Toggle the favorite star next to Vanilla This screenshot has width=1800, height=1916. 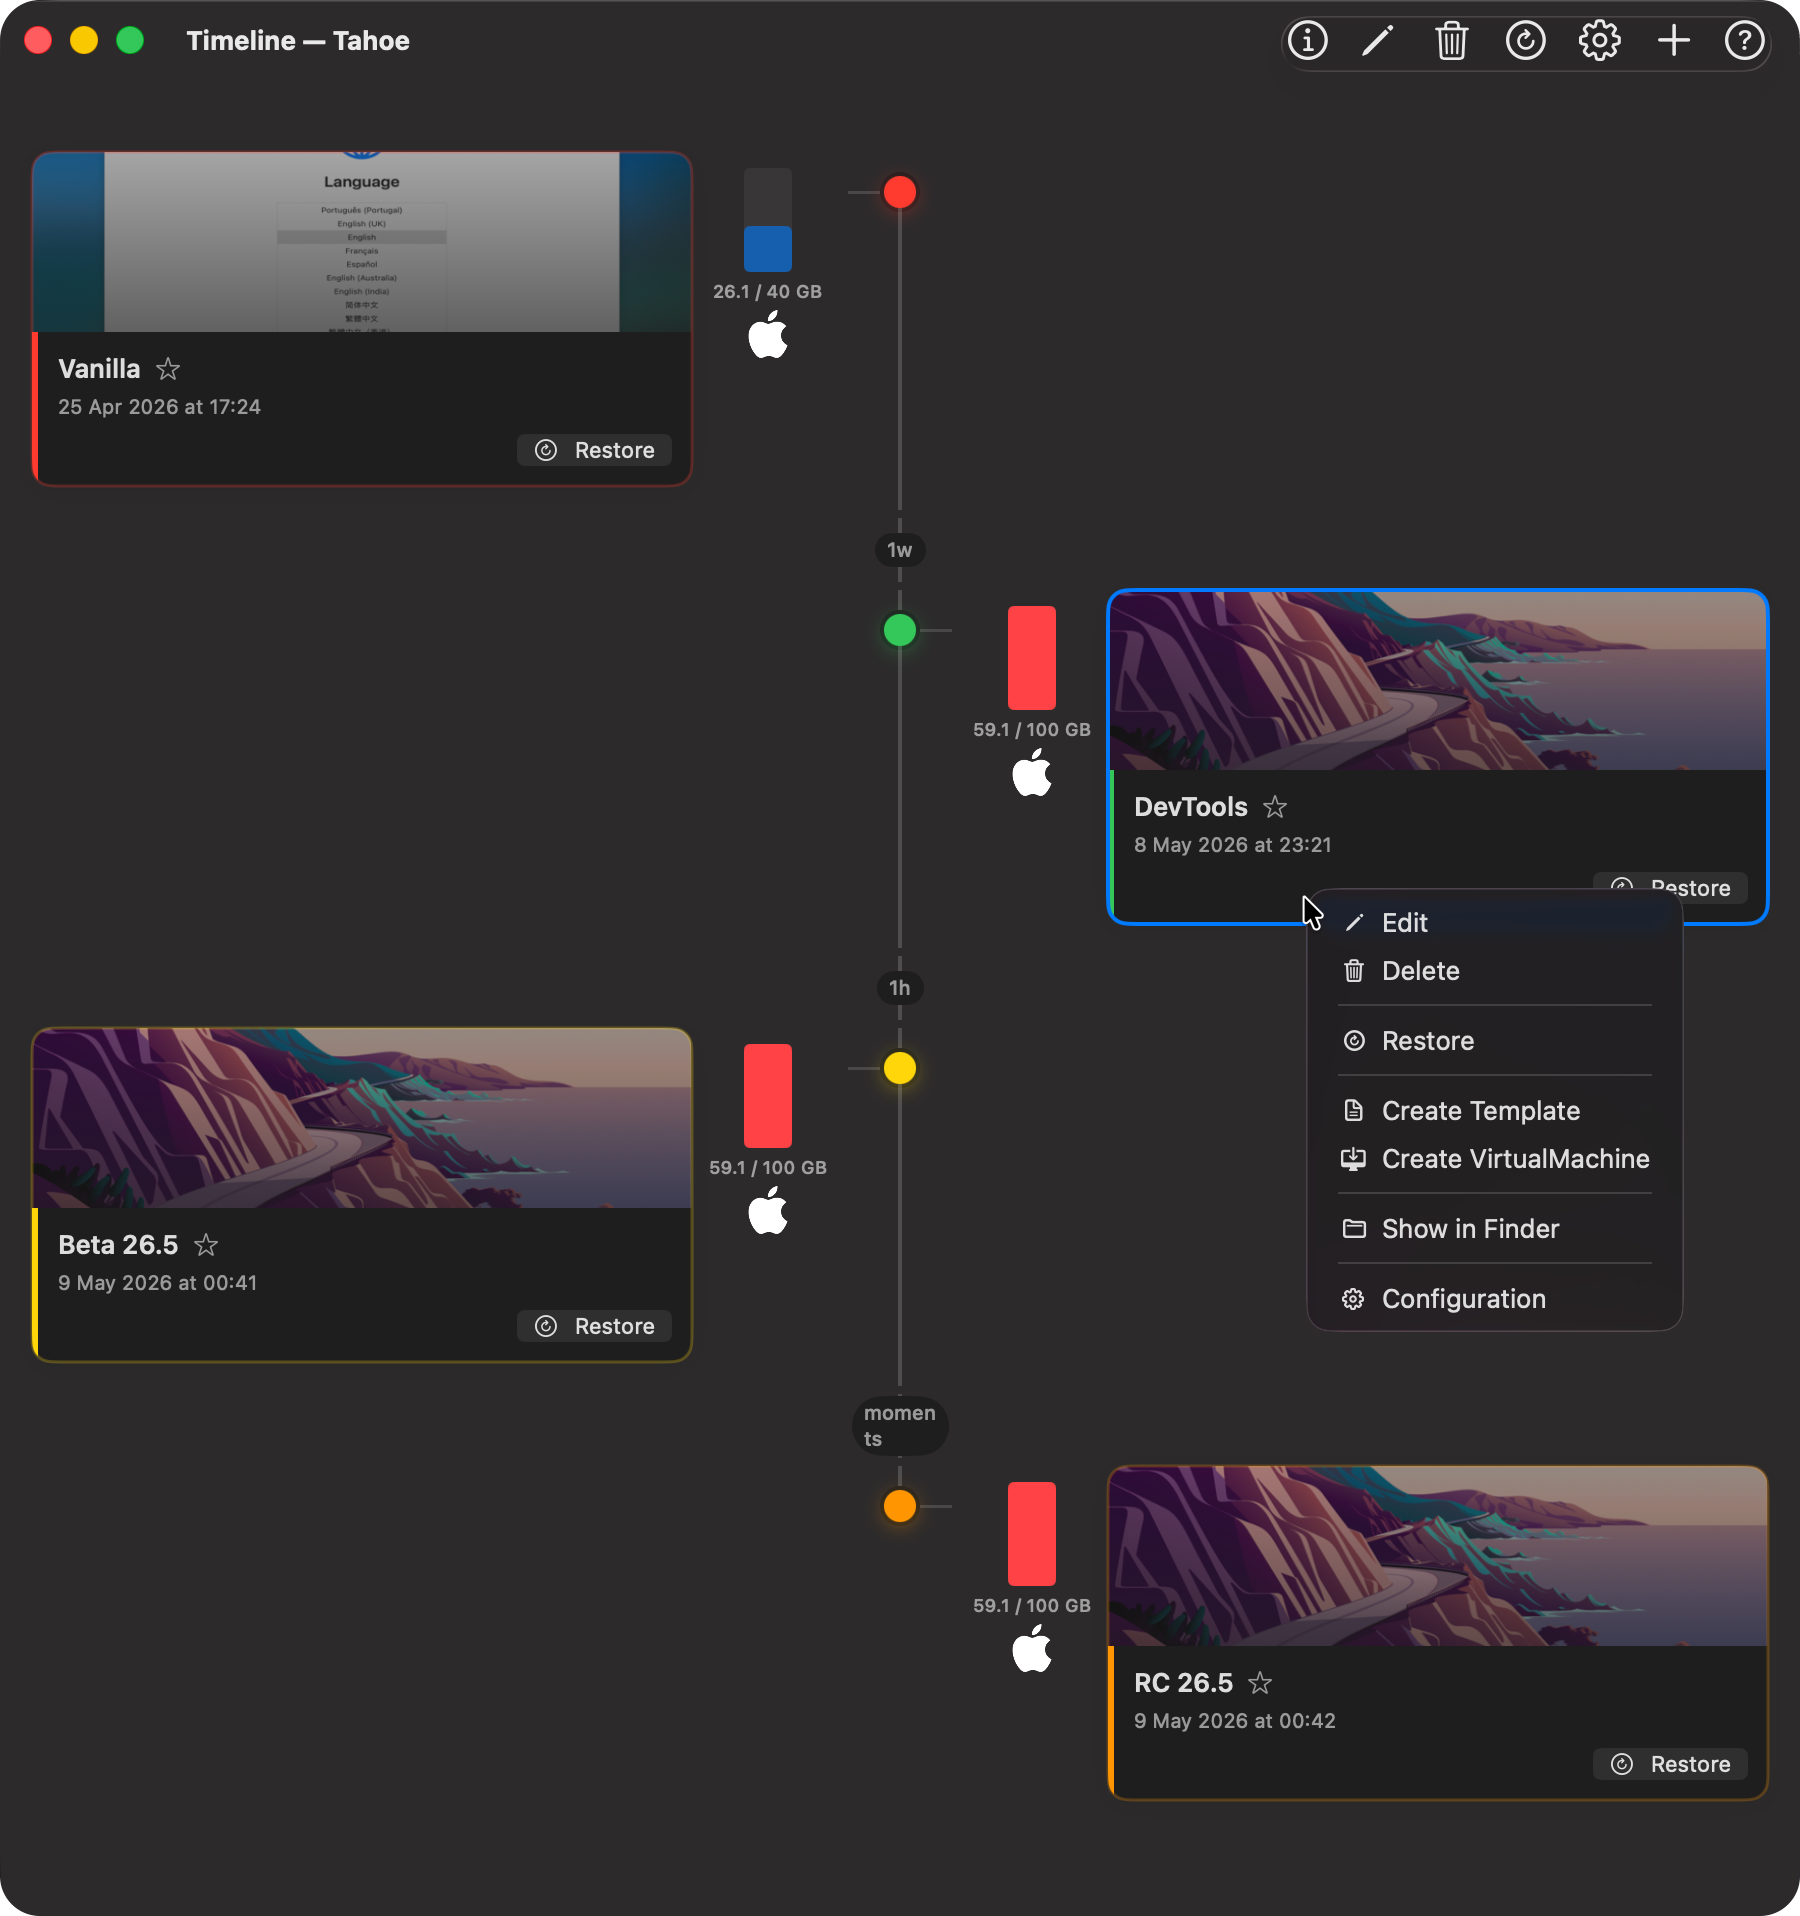coord(168,369)
